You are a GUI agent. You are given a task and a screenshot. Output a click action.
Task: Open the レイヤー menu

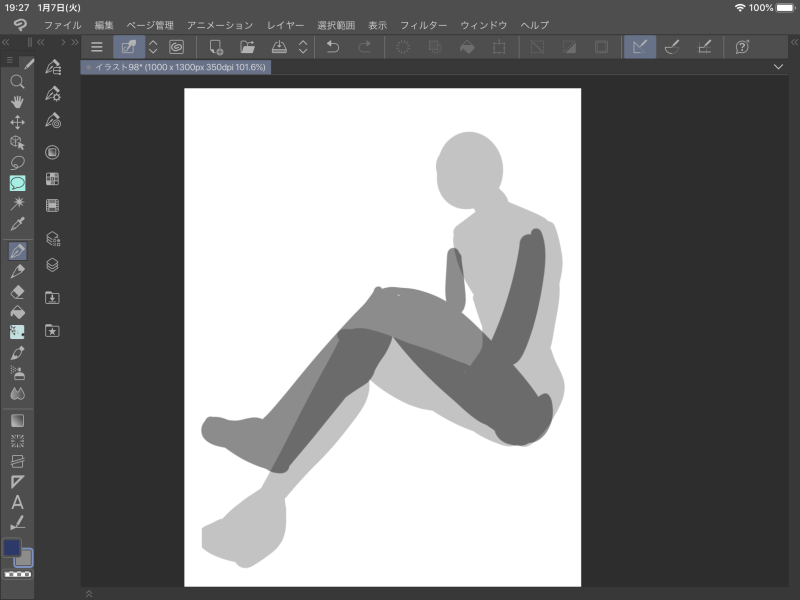coord(286,24)
